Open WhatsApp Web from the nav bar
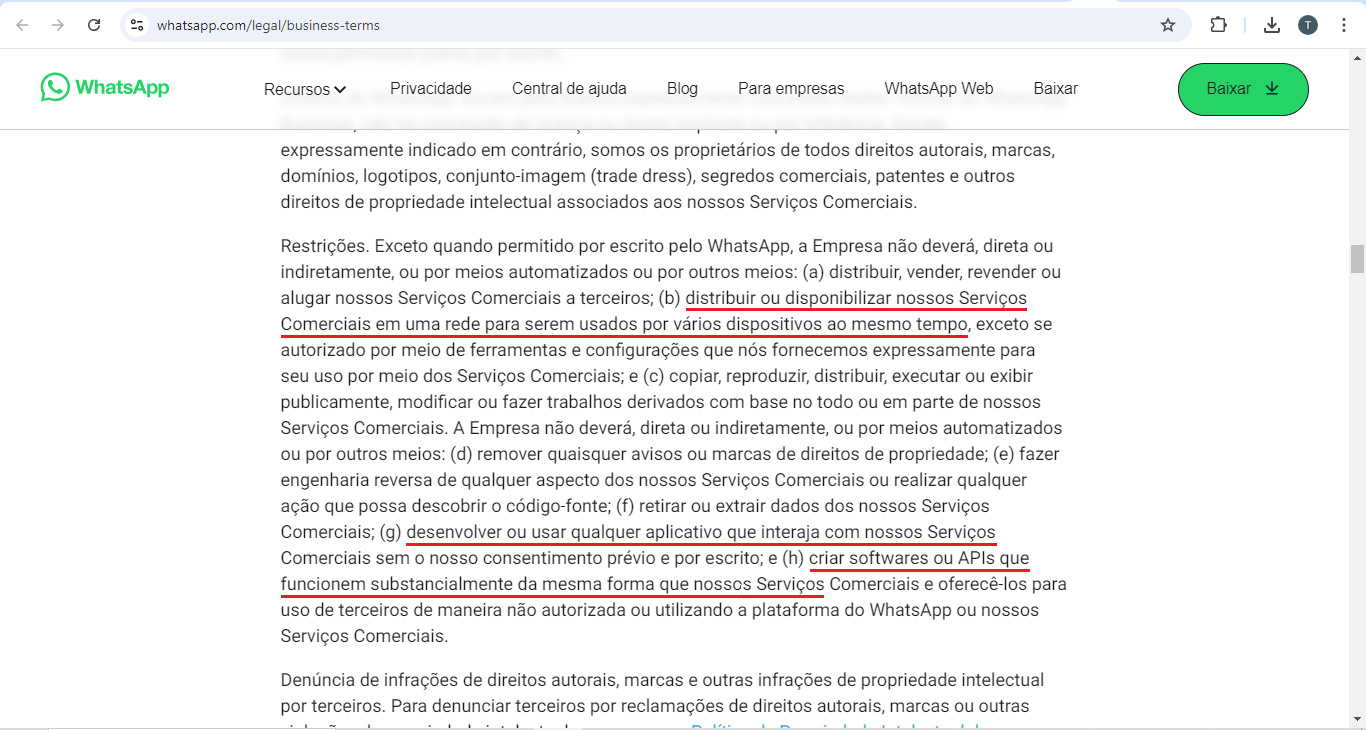Screen dimensions: 1366x730 click(x=939, y=88)
